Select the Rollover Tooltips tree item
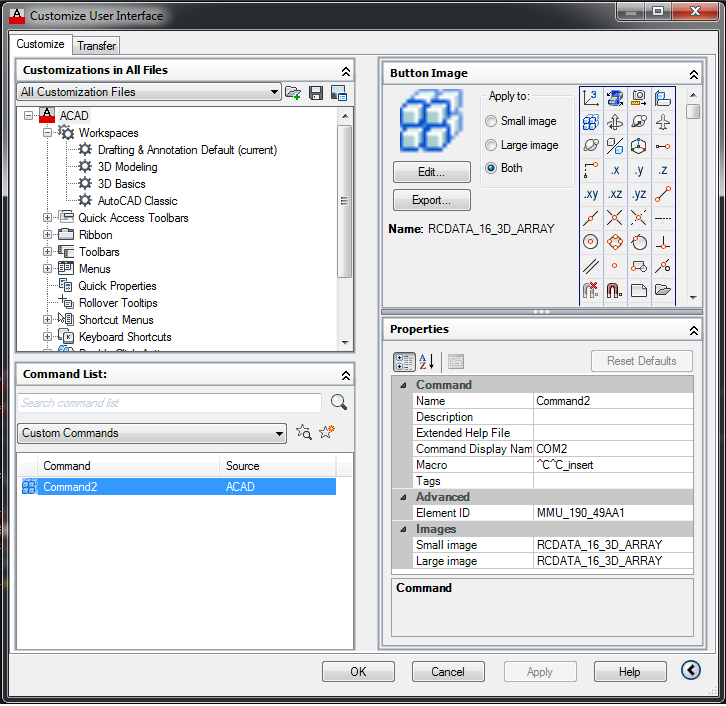Image resolution: width=726 pixels, height=706 pixels. pyautogui.click(x=118, y=303)
